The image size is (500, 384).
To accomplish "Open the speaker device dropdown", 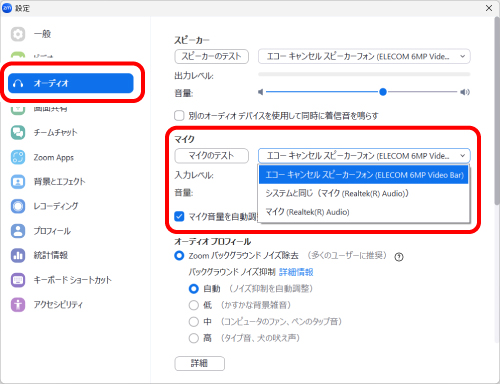I will tap(364, 56).
